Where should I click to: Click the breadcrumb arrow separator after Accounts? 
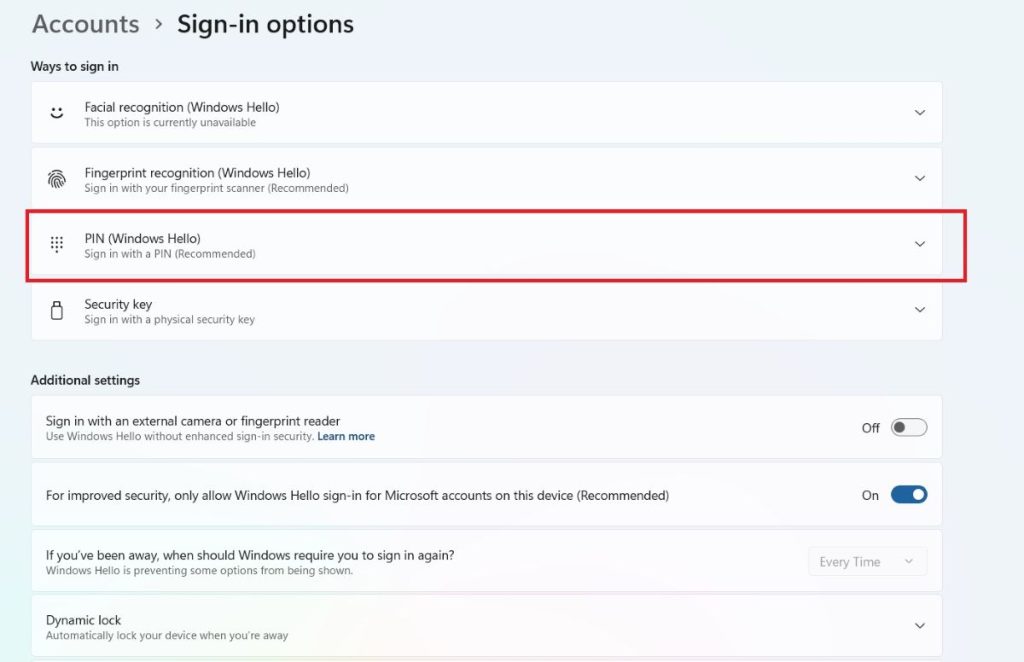point(158,24)
